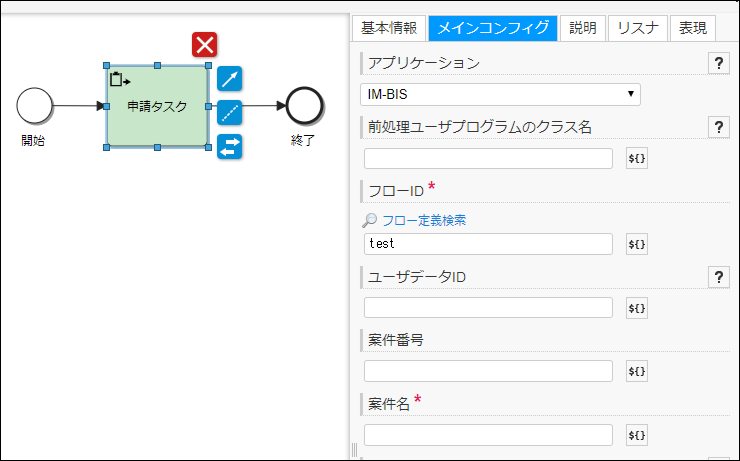Select the 申請タスク task node
The height and width of the screenshot is (461, 740).
[x=157, y=106]
